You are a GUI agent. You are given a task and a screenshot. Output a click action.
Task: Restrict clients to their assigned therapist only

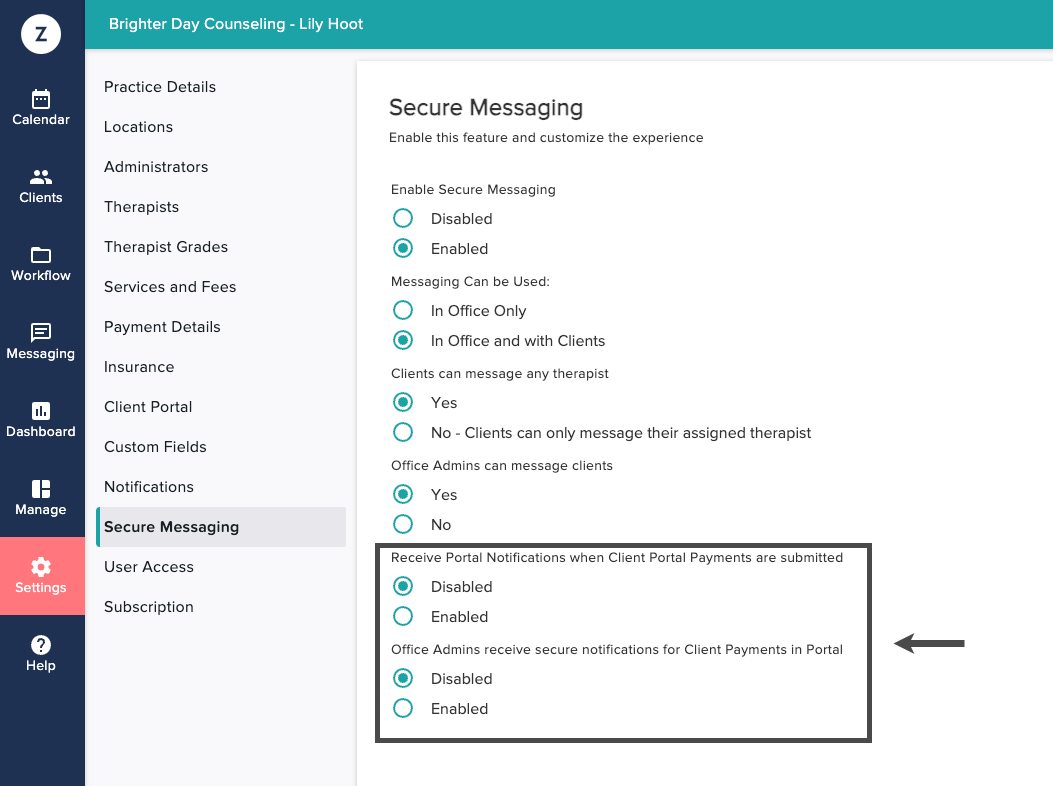tap(403, 433)
